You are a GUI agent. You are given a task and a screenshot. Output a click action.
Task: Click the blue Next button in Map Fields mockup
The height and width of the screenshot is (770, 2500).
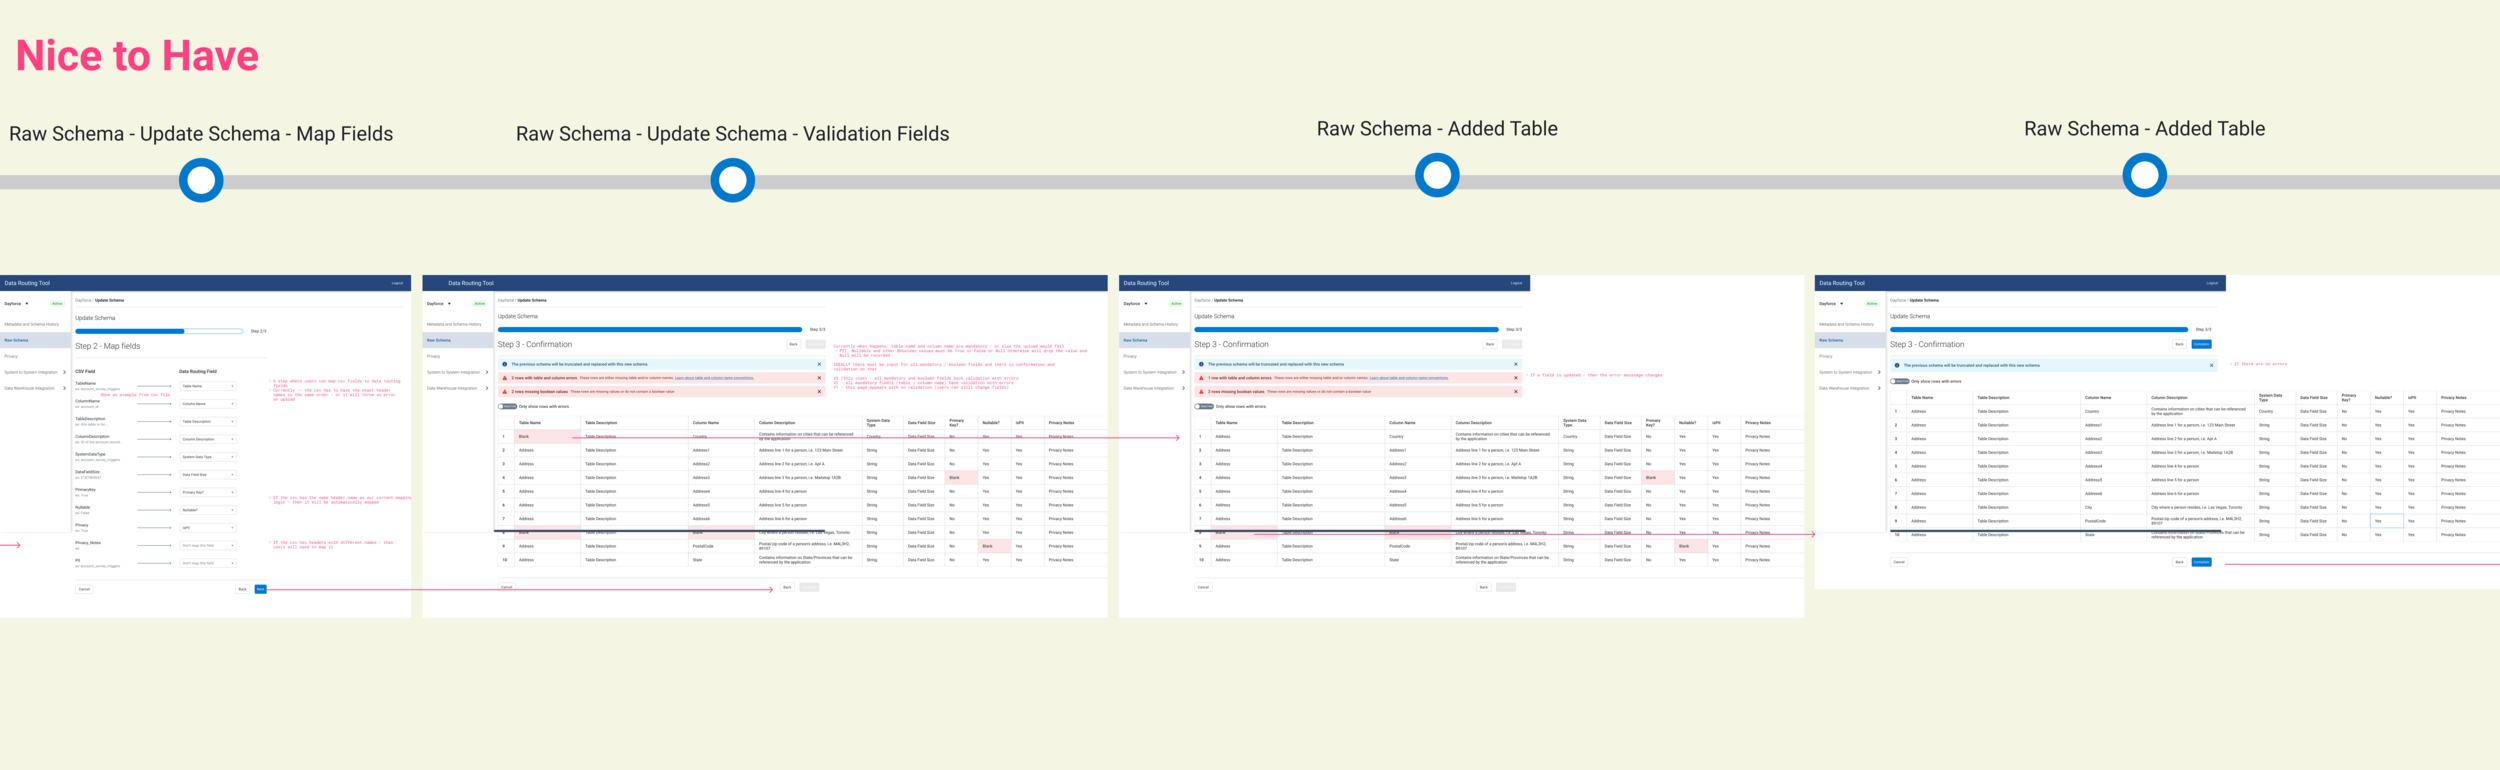pyautogui.click(x=260, y=589)
